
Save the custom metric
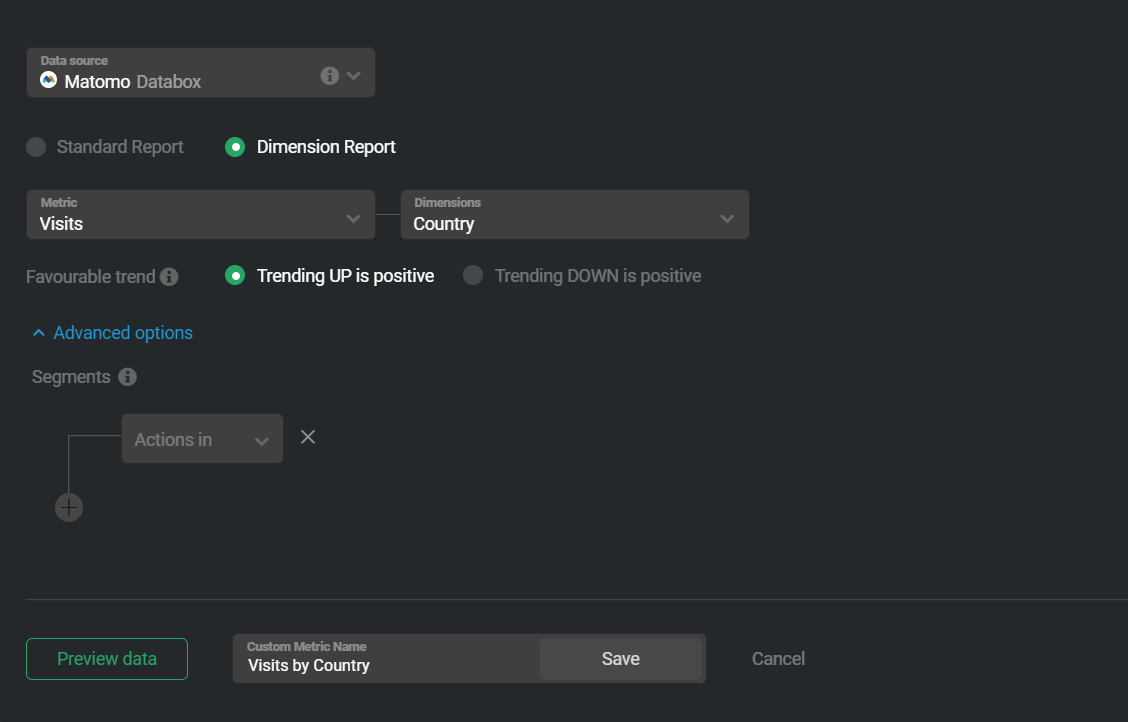(621, 658)
